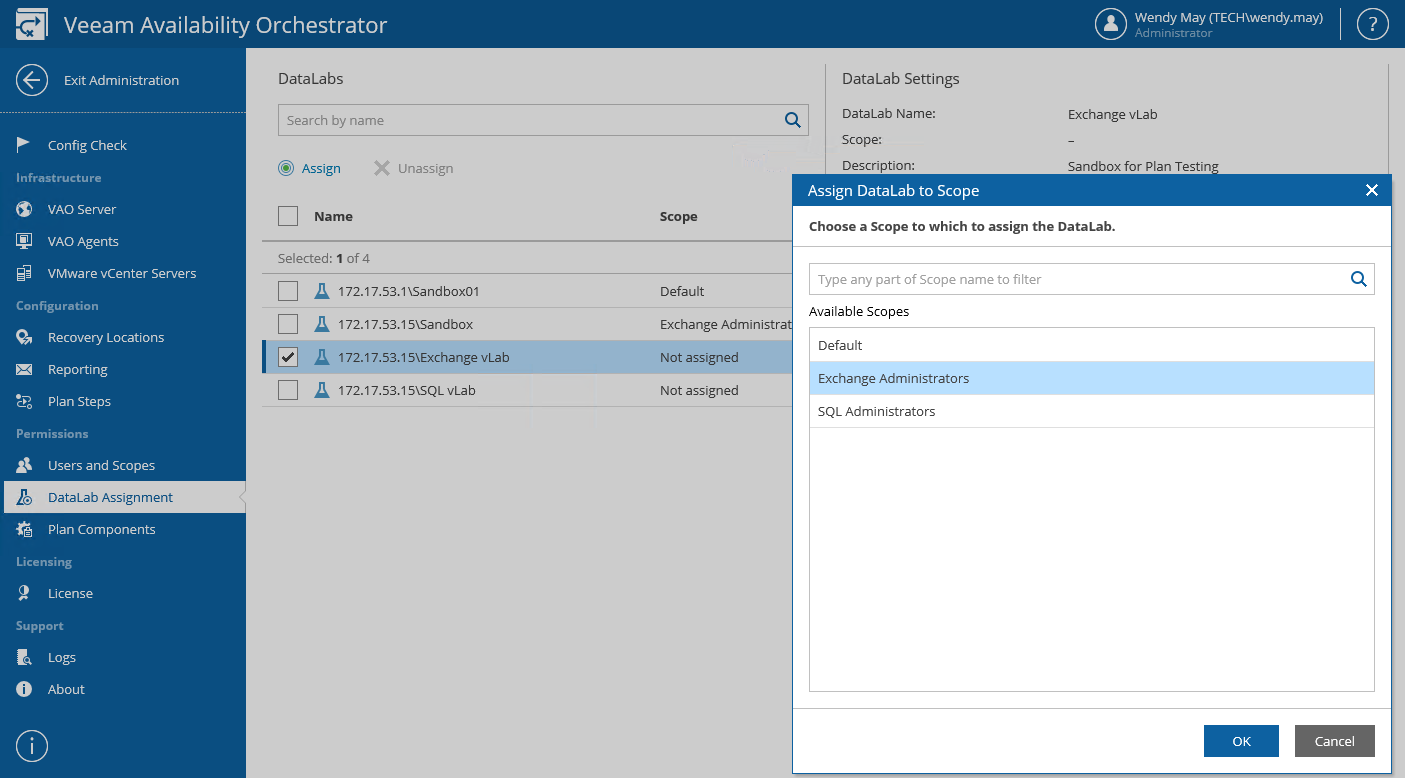
Task: Uncheck the Exchange vLab row checkbox
Action: (288, 357)
